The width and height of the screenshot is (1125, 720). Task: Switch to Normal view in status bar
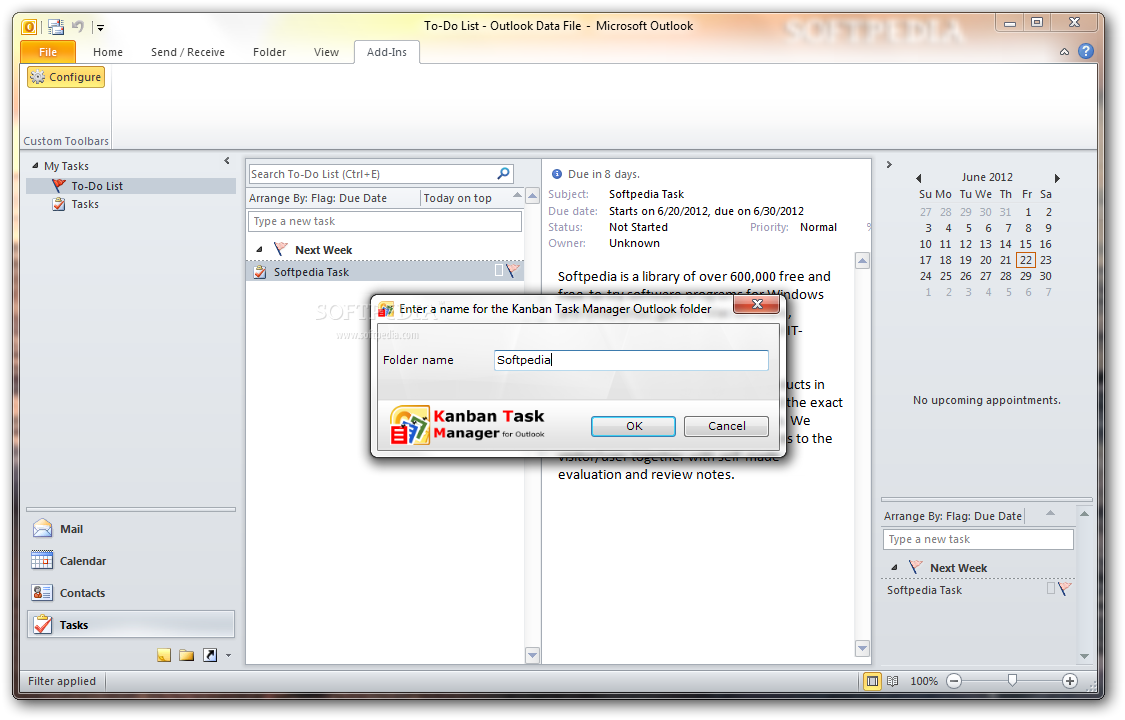[872, 681]
